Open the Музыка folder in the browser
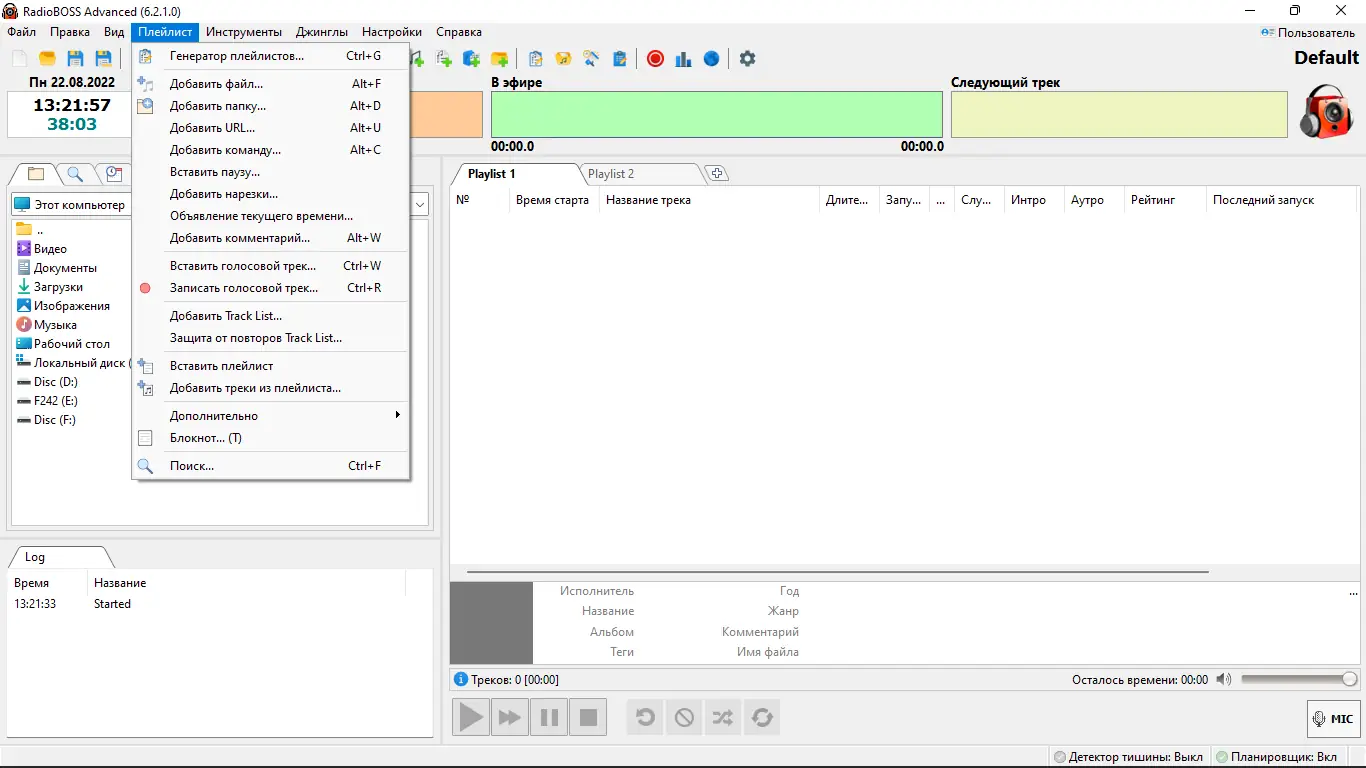This screenshot has height=768, width=1366. coord(47,325)
